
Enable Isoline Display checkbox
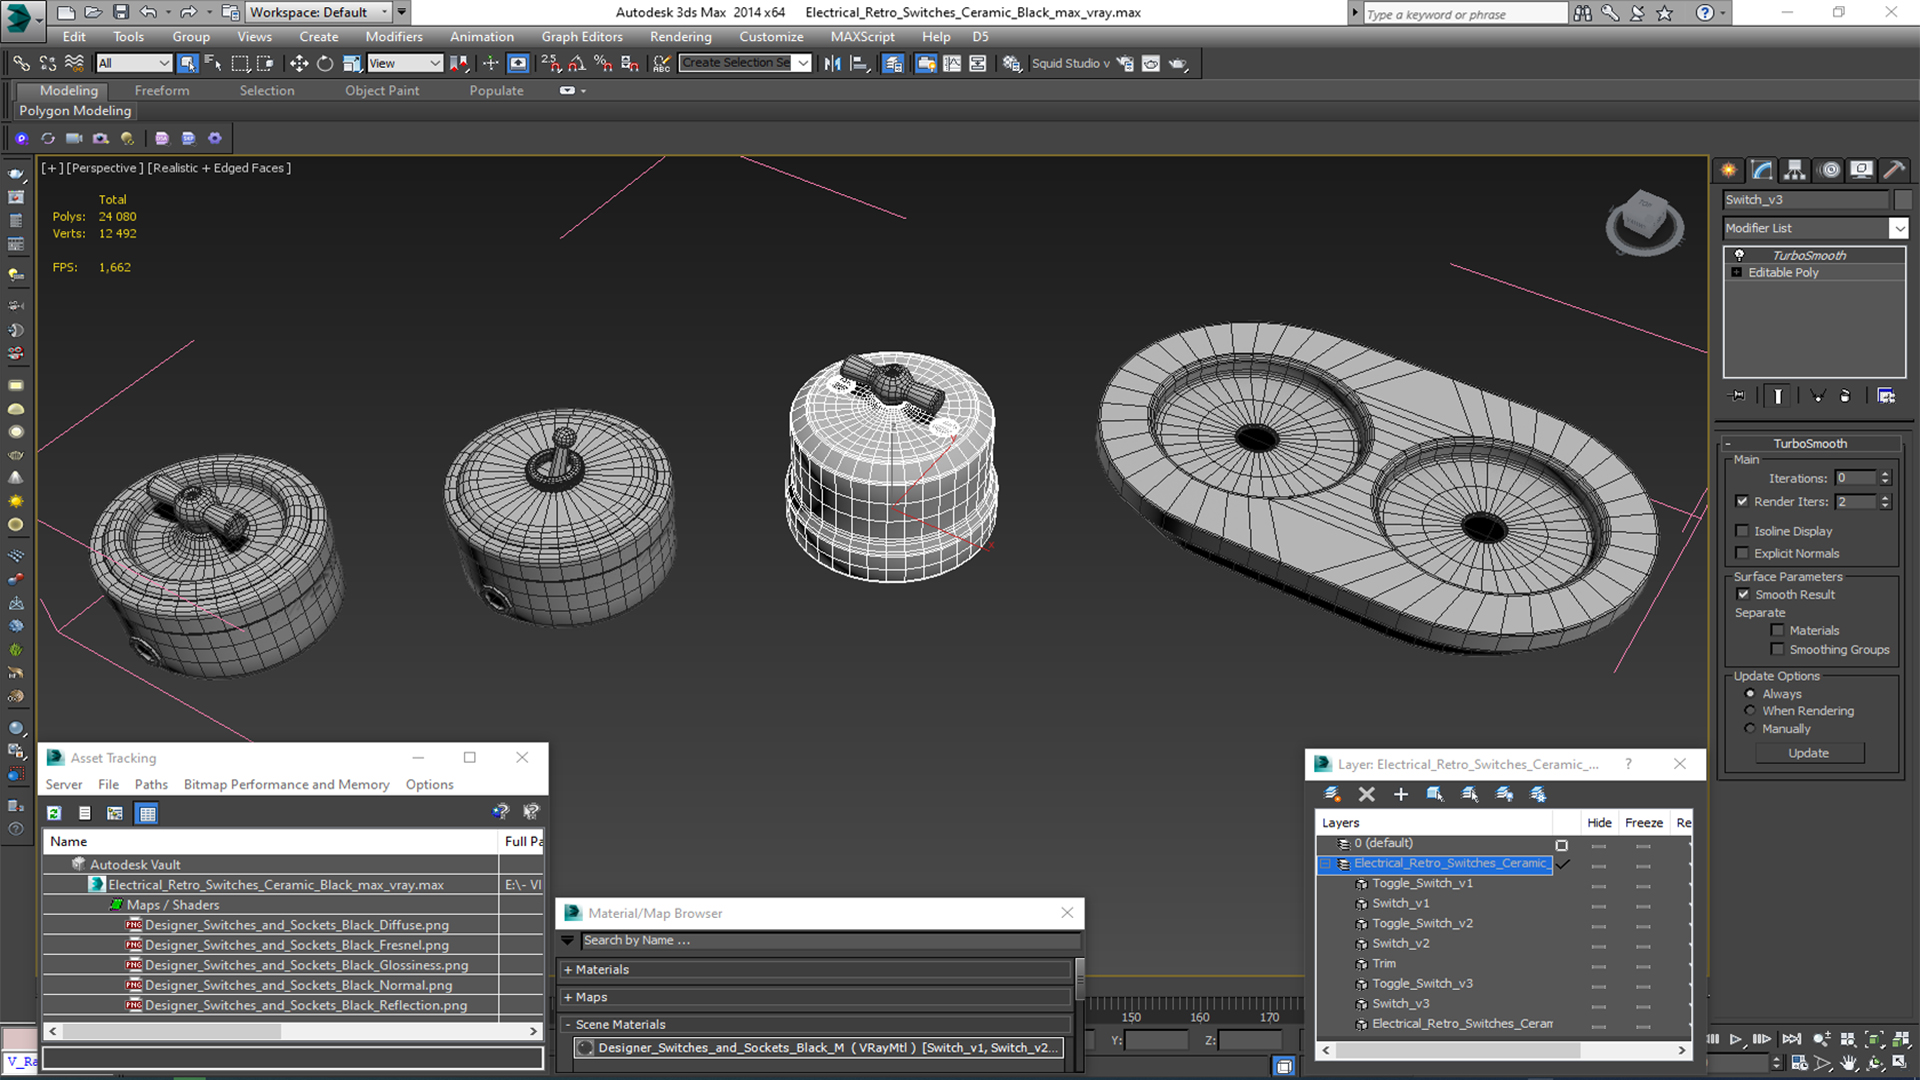point(1743,531)
